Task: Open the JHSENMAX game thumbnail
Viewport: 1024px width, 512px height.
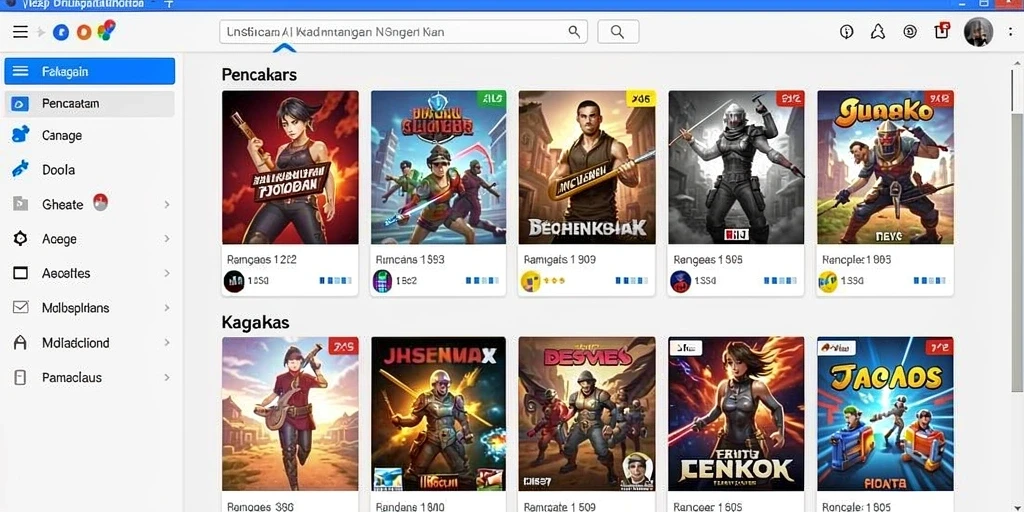Action: click(438, 413)
